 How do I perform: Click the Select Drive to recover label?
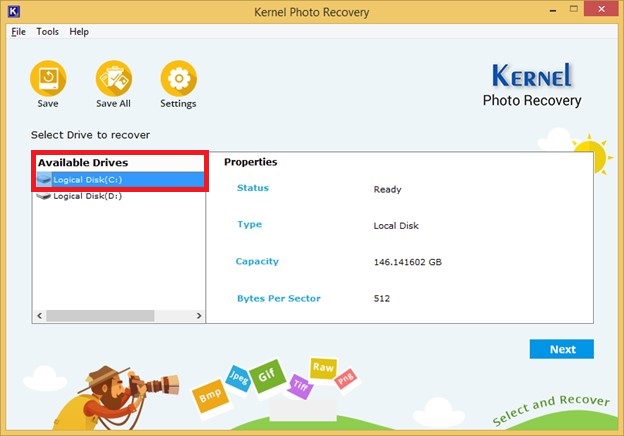(90, 135)
